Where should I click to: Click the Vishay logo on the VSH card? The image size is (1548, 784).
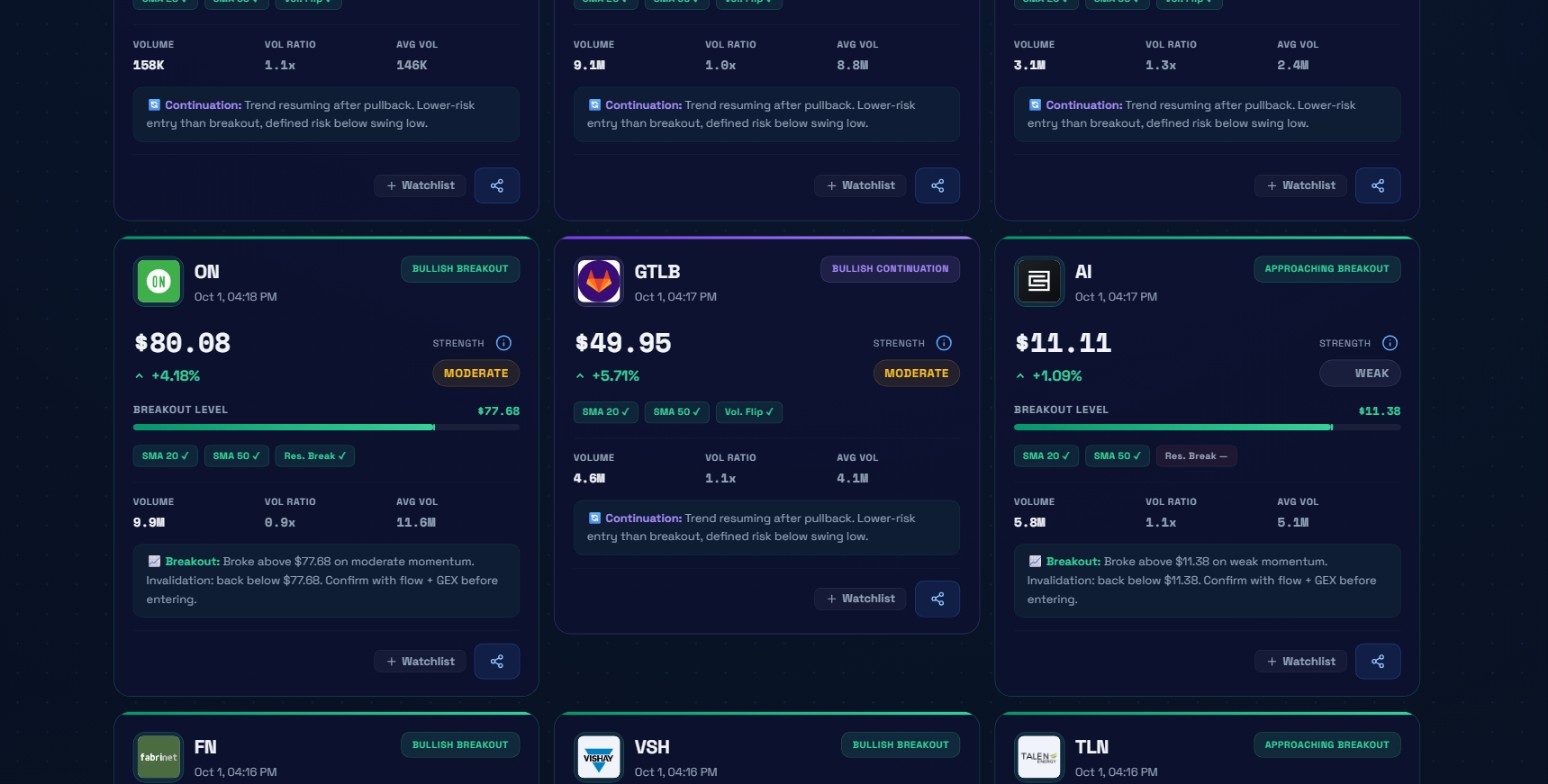[x=599, y=757]
